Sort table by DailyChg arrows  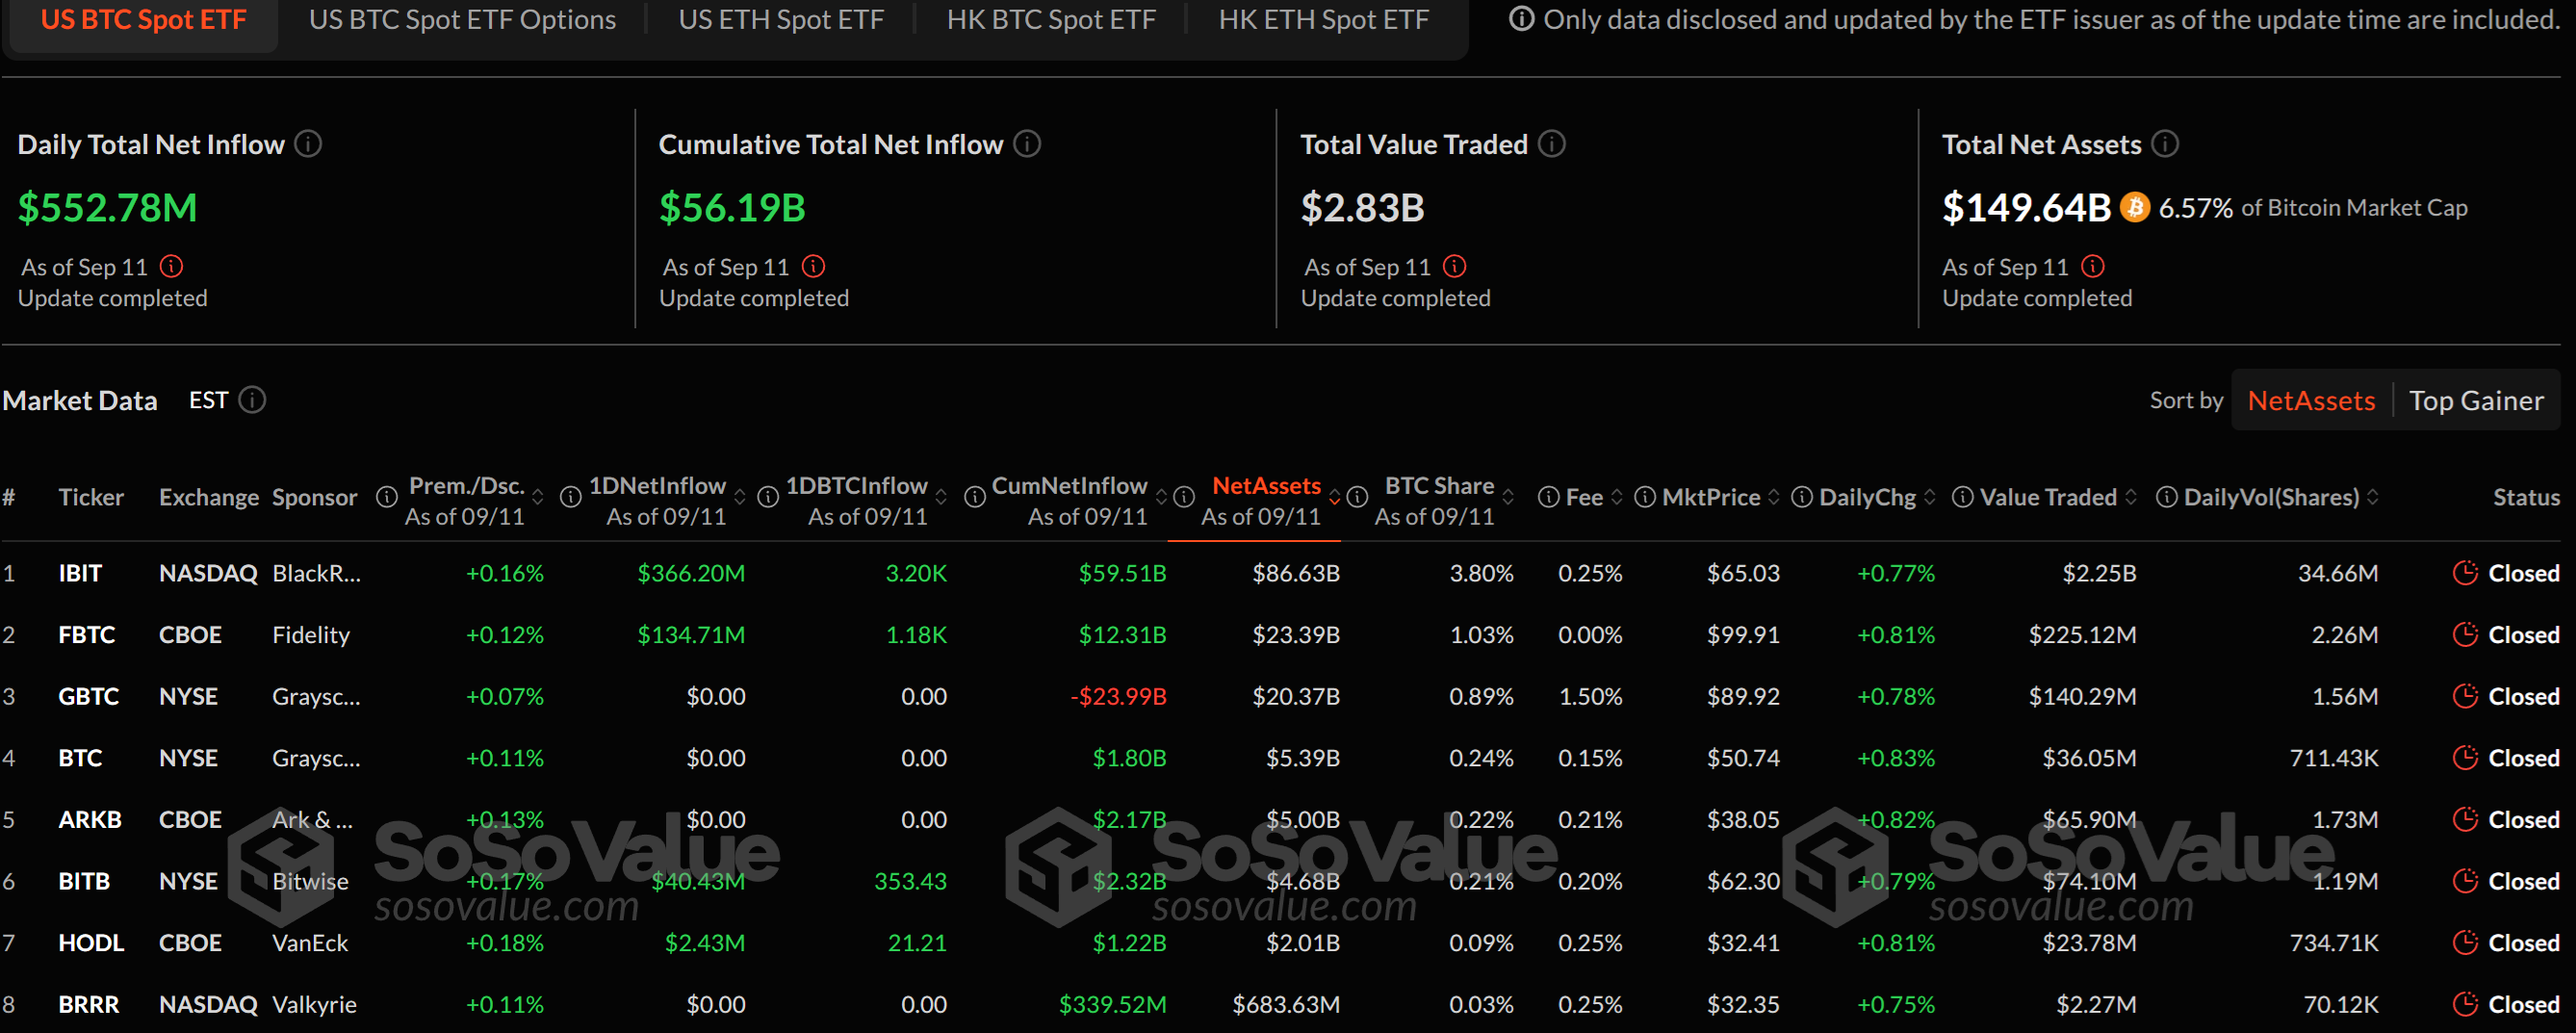[x=1930, y=497]
